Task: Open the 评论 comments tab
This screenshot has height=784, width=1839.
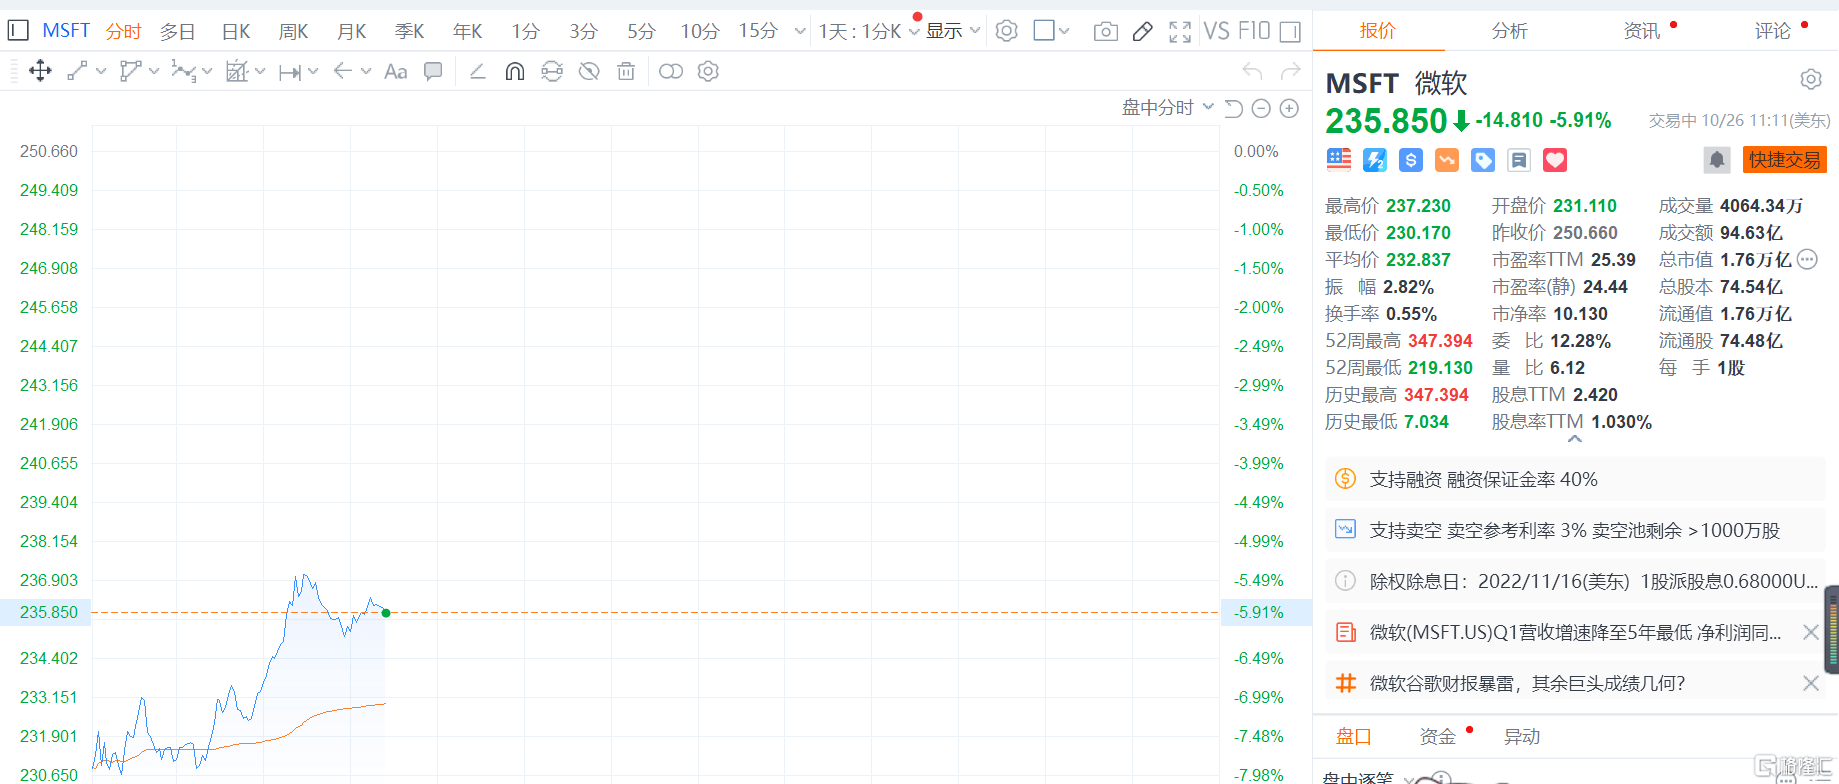Action: click(x=1773, y=31)
